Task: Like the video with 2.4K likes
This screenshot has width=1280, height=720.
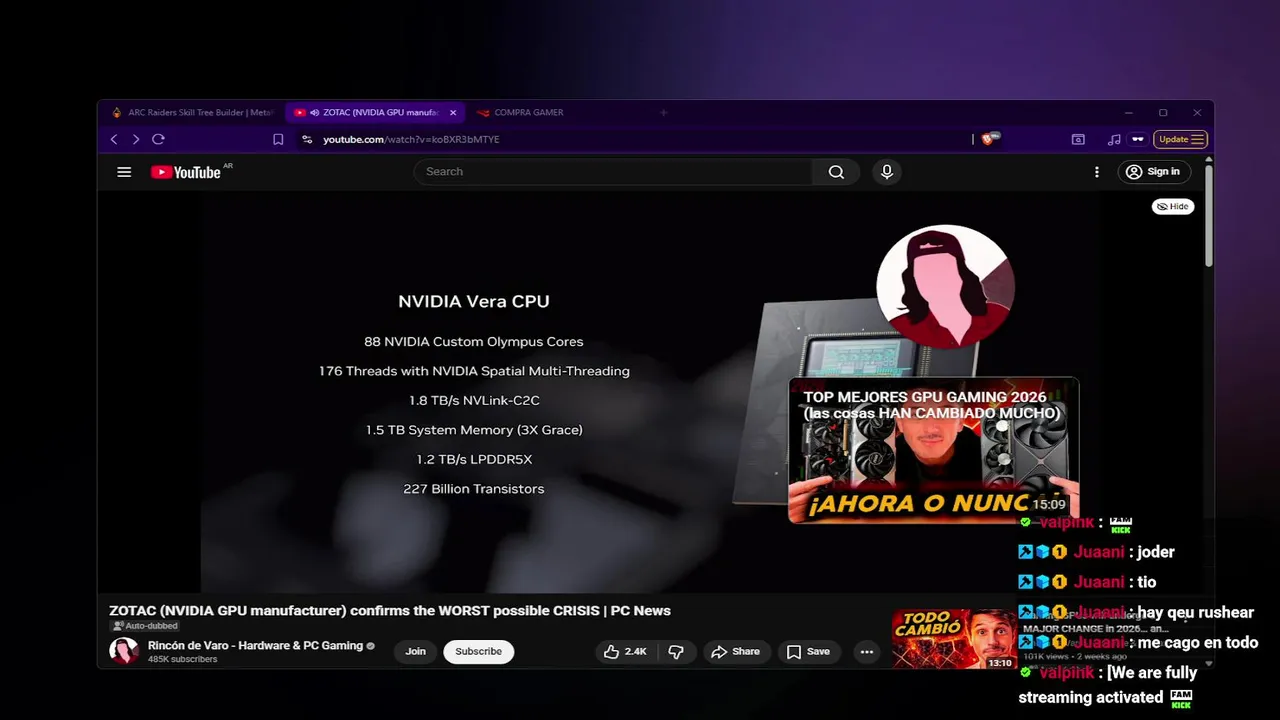Action: click(626, 652)
